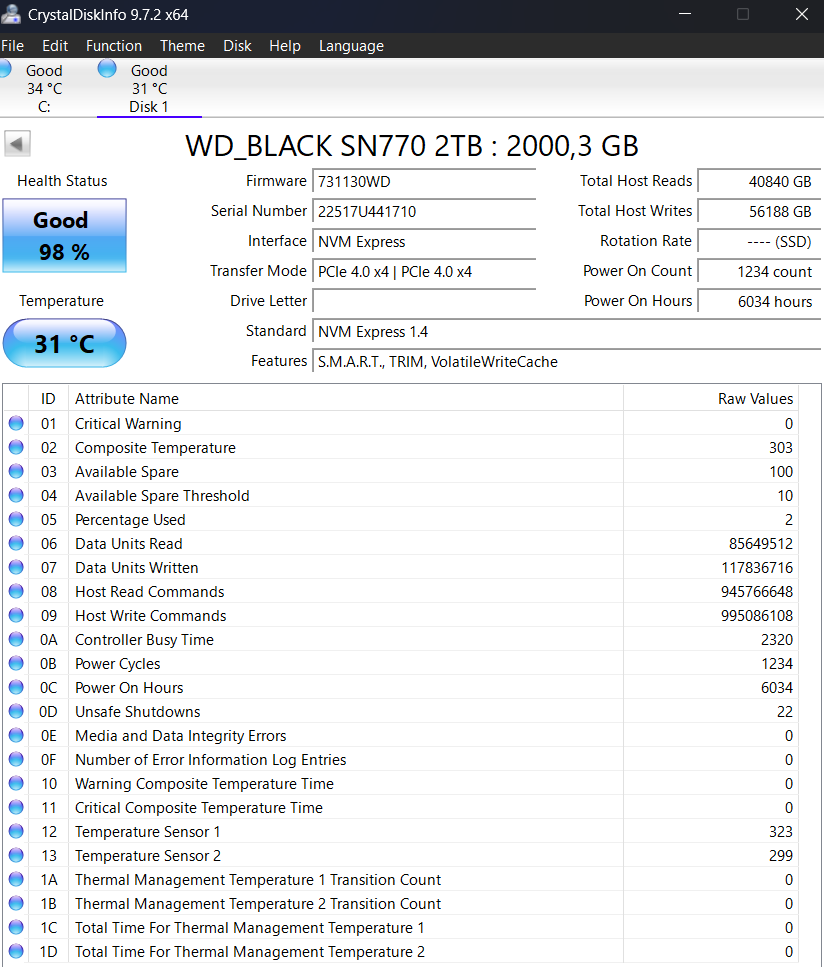
Task: Click Total Host Writes value 56188 GB
Action: tap(760, 212)
